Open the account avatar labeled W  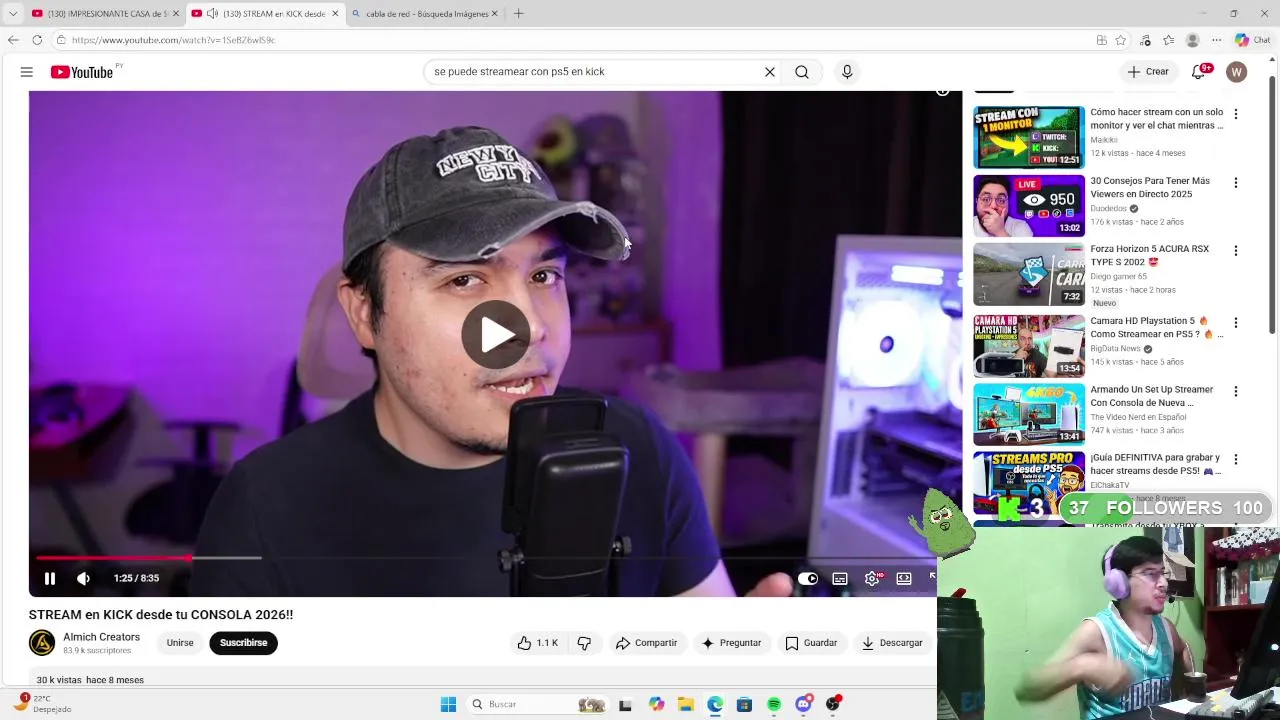[x=1237, y=72]
